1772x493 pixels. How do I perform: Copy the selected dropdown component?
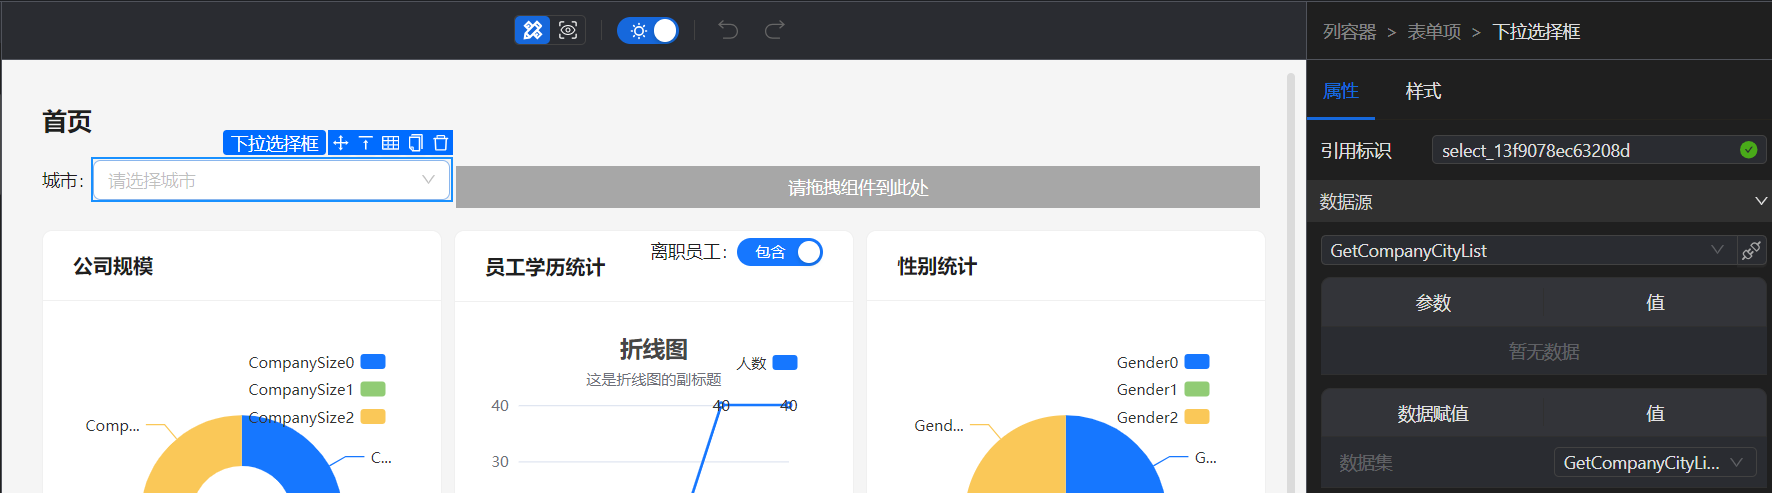(x=416, y=143)
